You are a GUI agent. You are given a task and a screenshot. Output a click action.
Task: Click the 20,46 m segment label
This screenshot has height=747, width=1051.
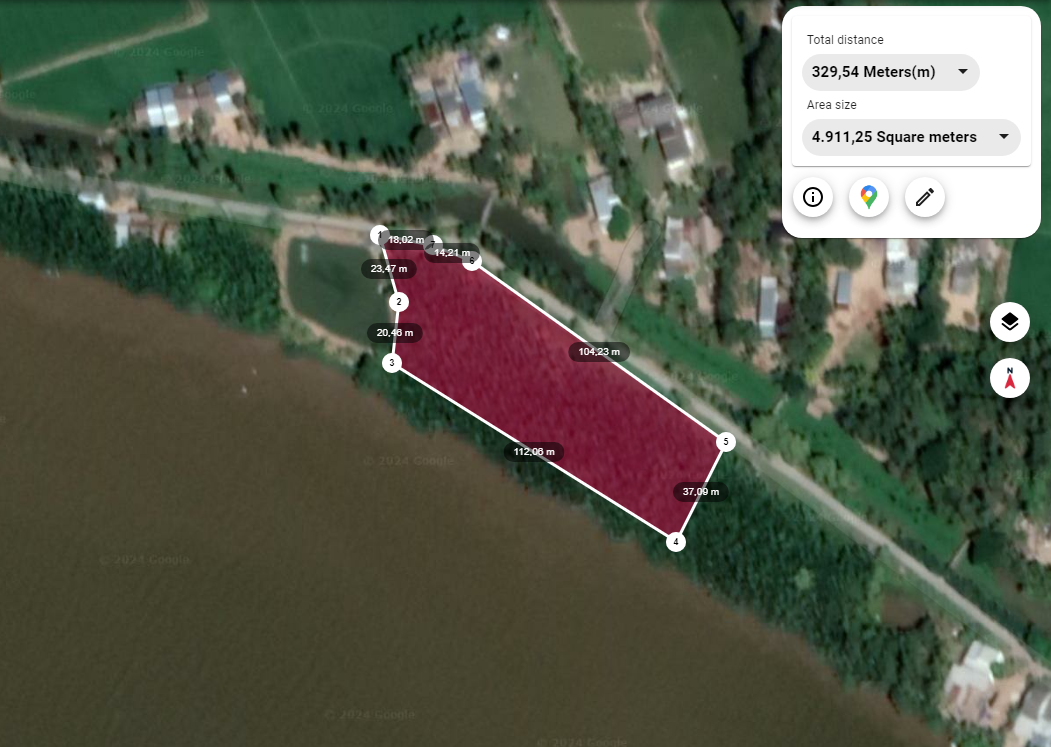395,333
